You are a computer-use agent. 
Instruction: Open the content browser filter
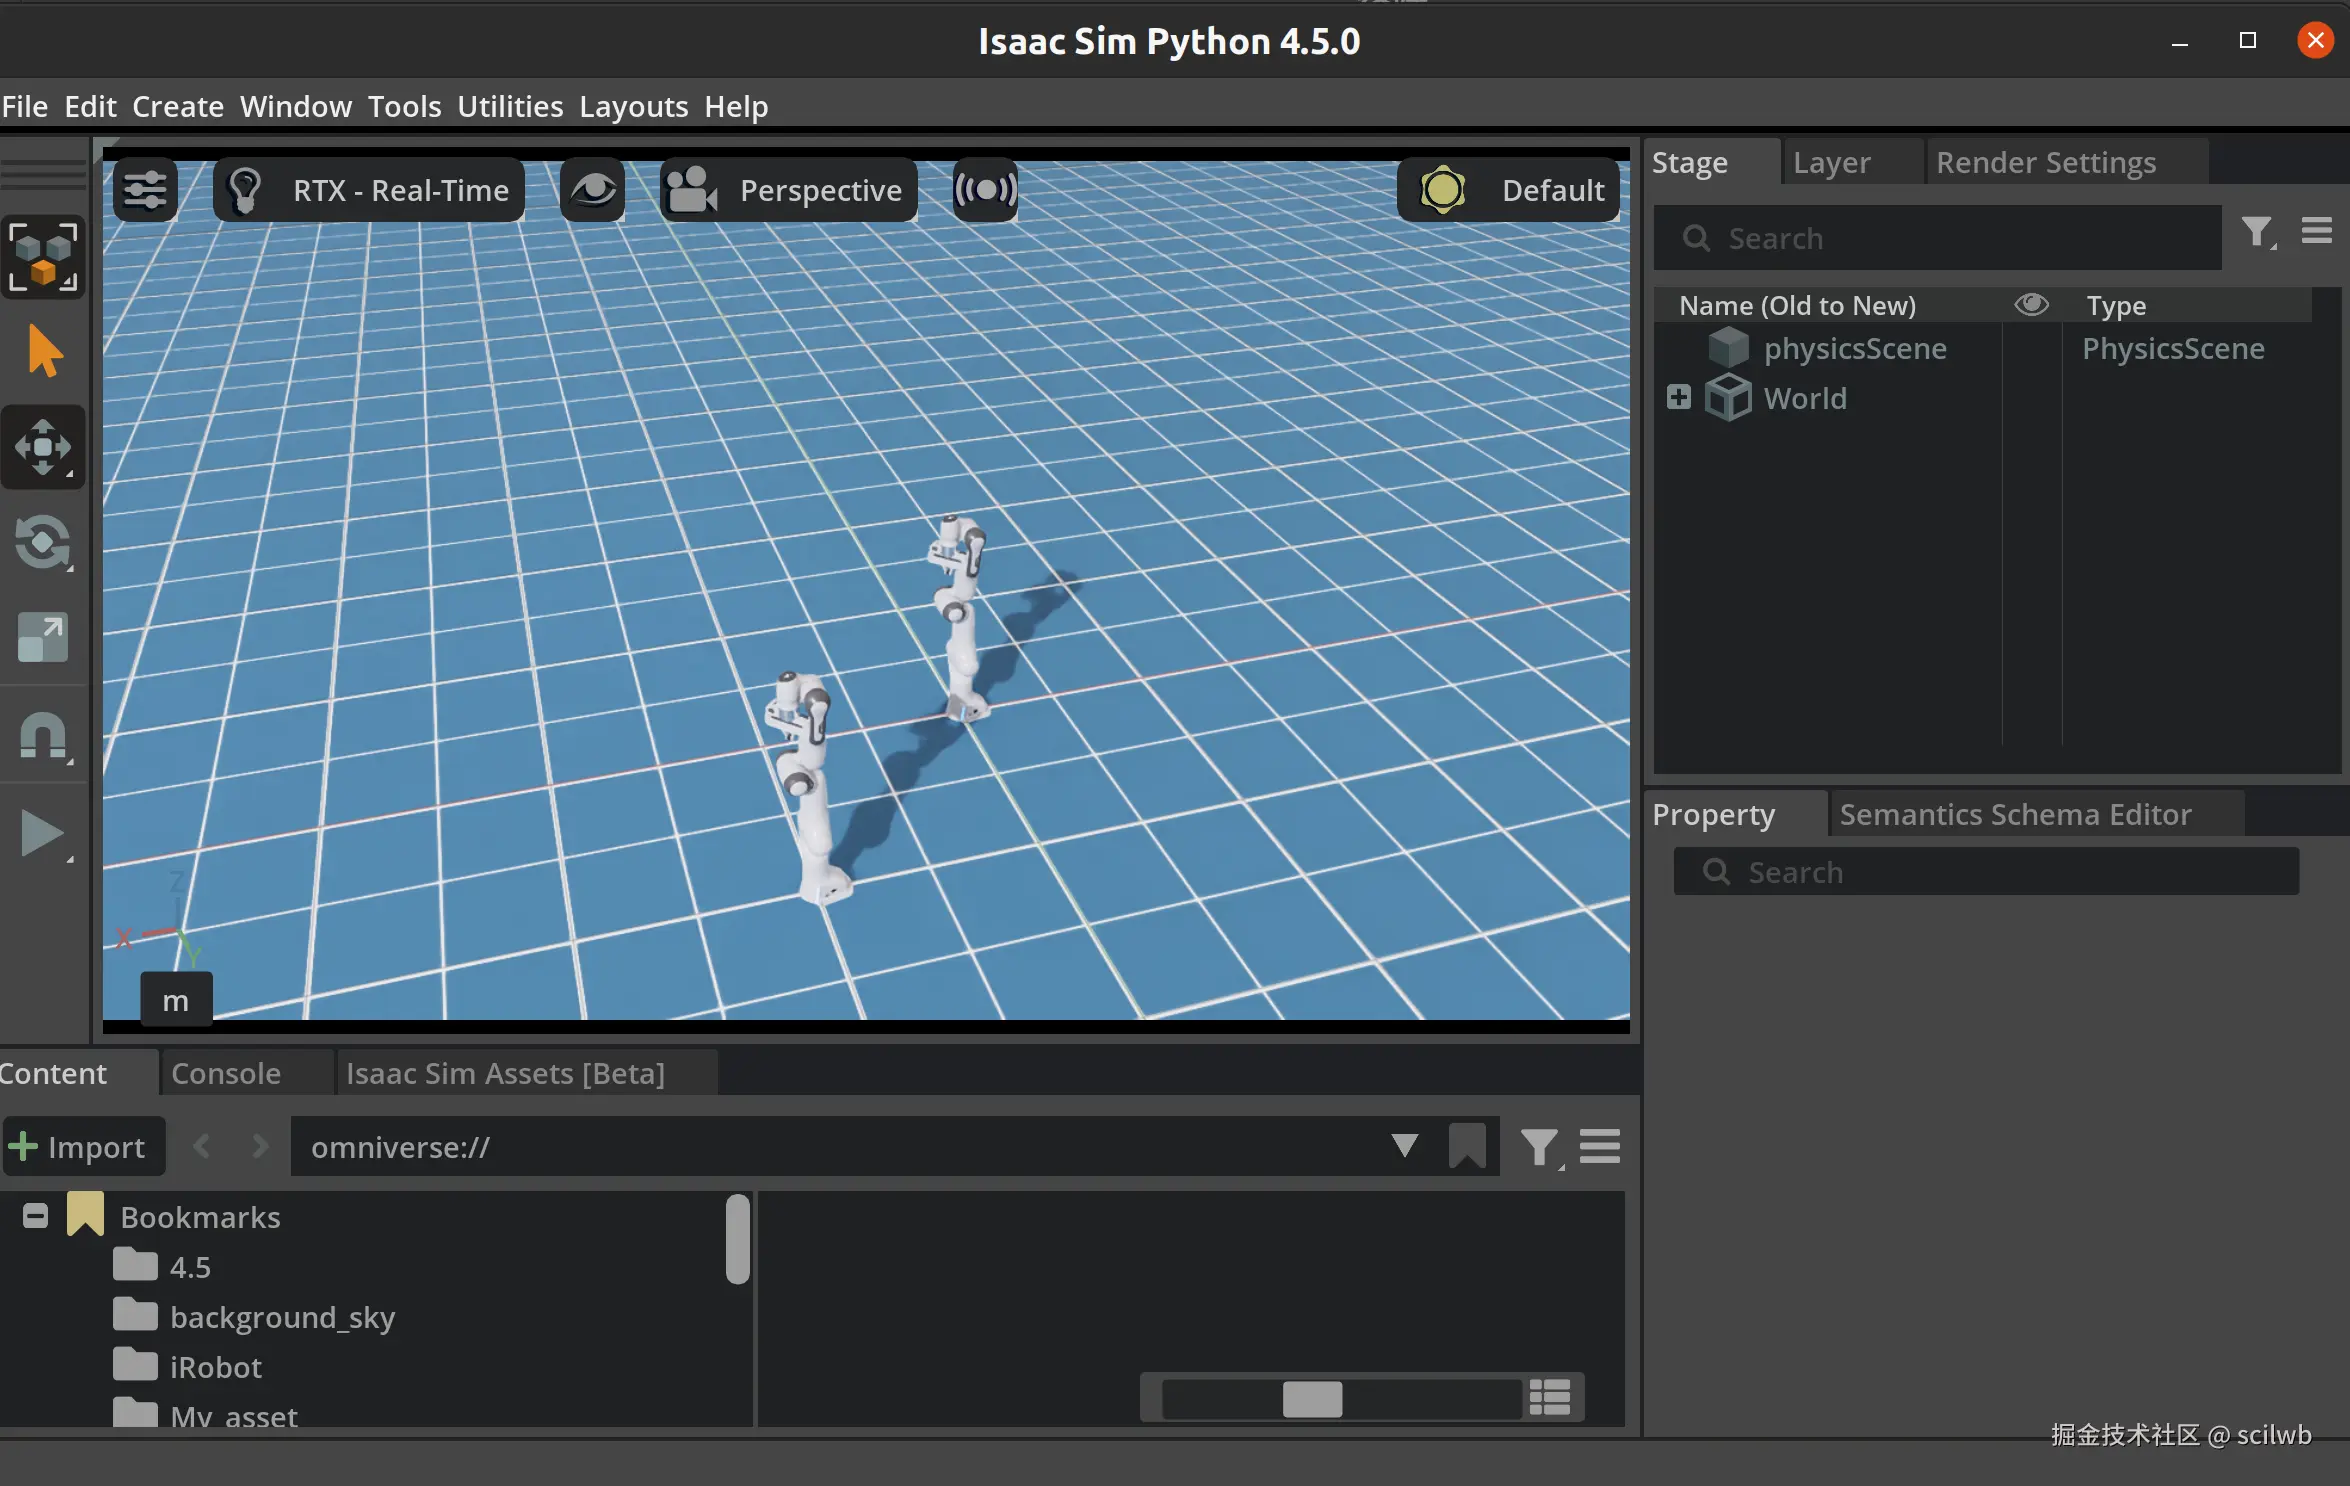[x=1541, y=1148]
